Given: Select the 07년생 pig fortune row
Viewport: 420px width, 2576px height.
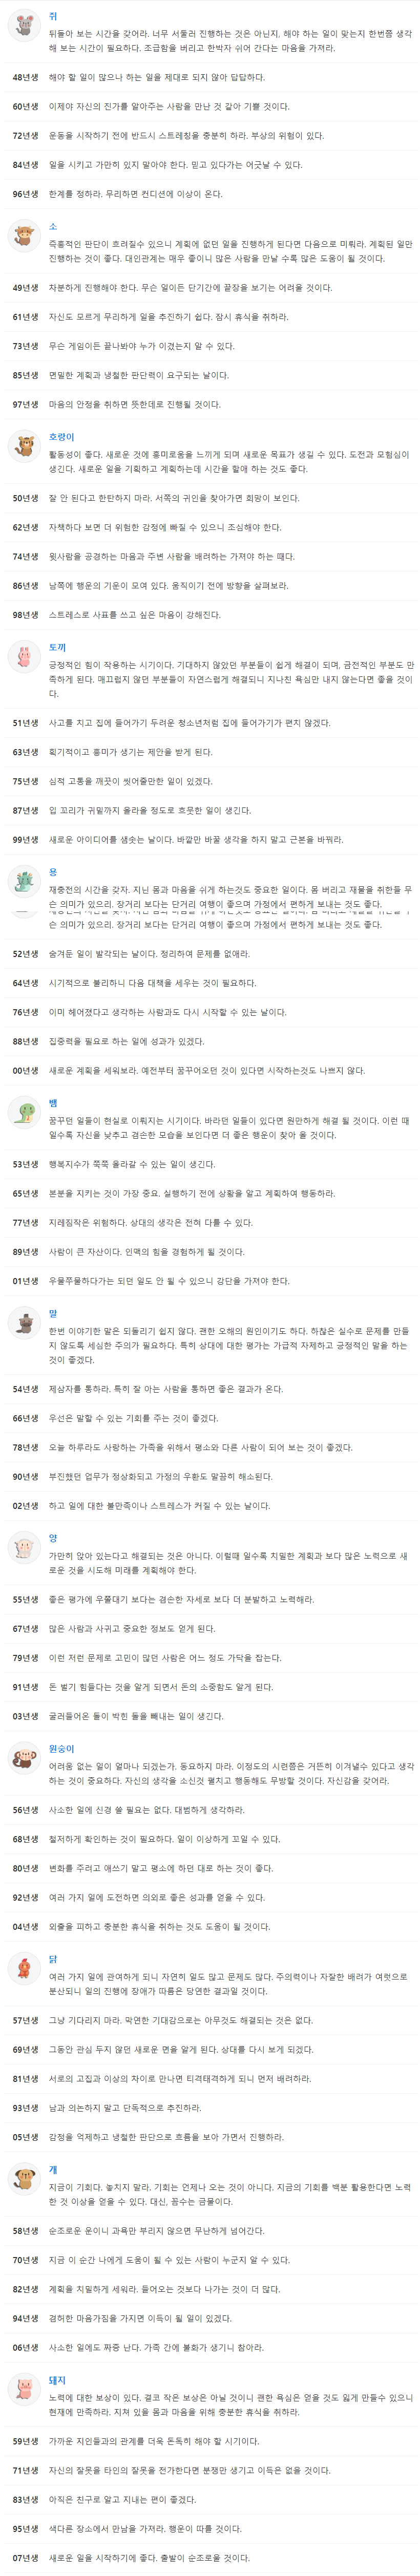Looking at the screenshot, I should click(210, 2558).
